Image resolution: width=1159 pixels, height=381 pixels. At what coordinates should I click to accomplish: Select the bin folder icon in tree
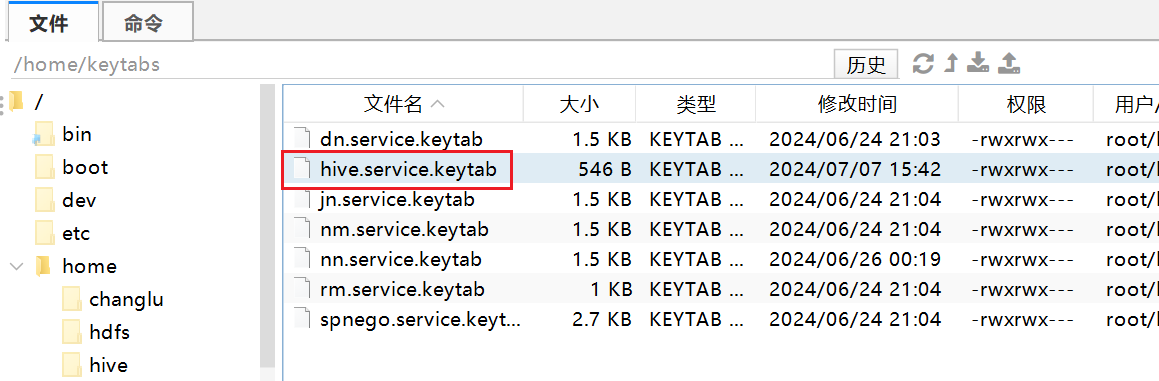tap(44, 135)
